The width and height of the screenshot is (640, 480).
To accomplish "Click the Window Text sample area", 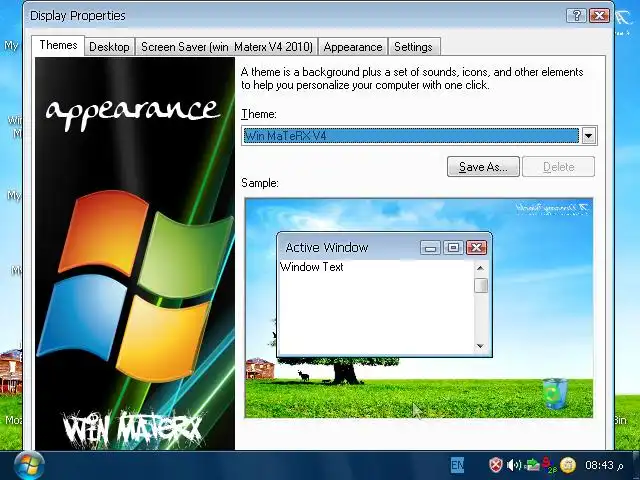I will point(312,267).
